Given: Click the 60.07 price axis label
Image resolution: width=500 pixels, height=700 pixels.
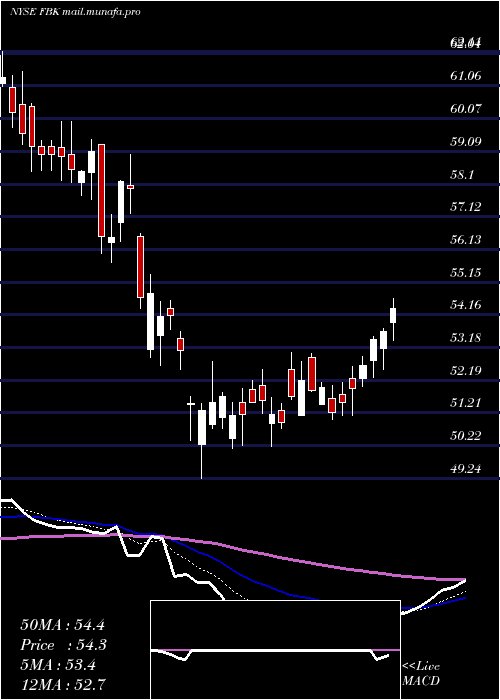Looking at the screenshot, I should [466, 108].
